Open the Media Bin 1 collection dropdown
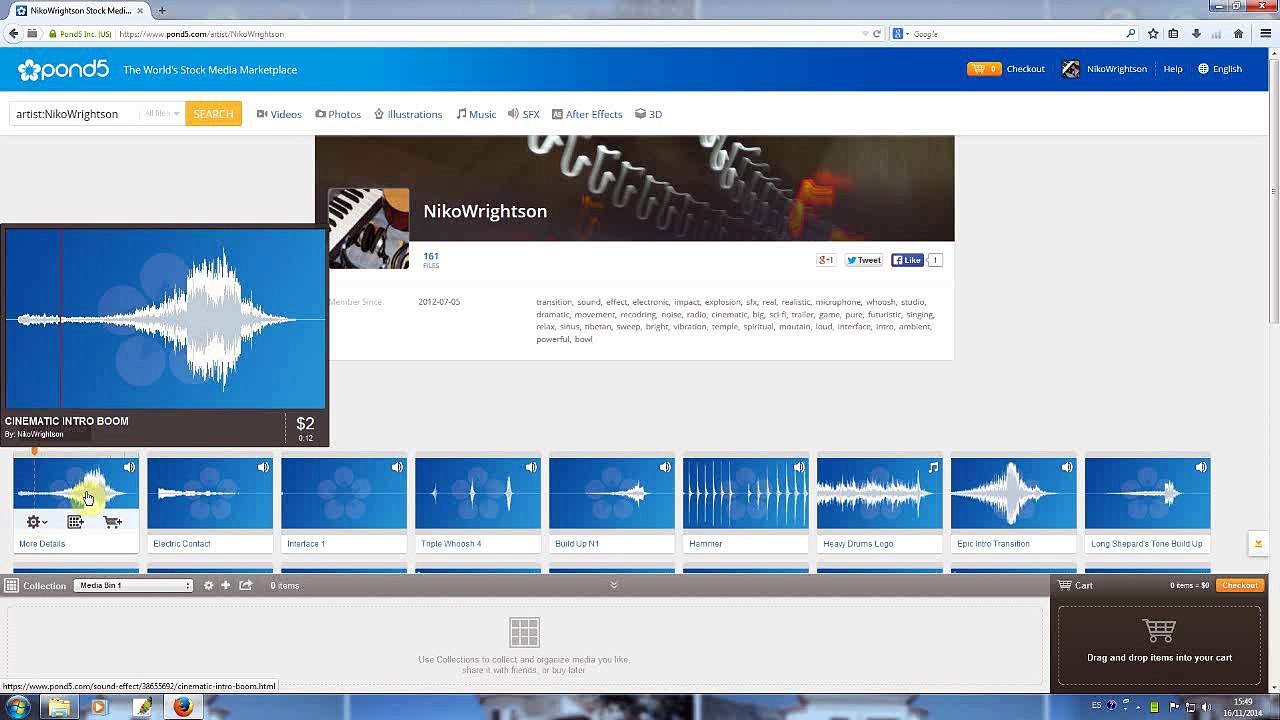Screen dimensions: 1280x720 pyautogui.click(x=133, y=585)
